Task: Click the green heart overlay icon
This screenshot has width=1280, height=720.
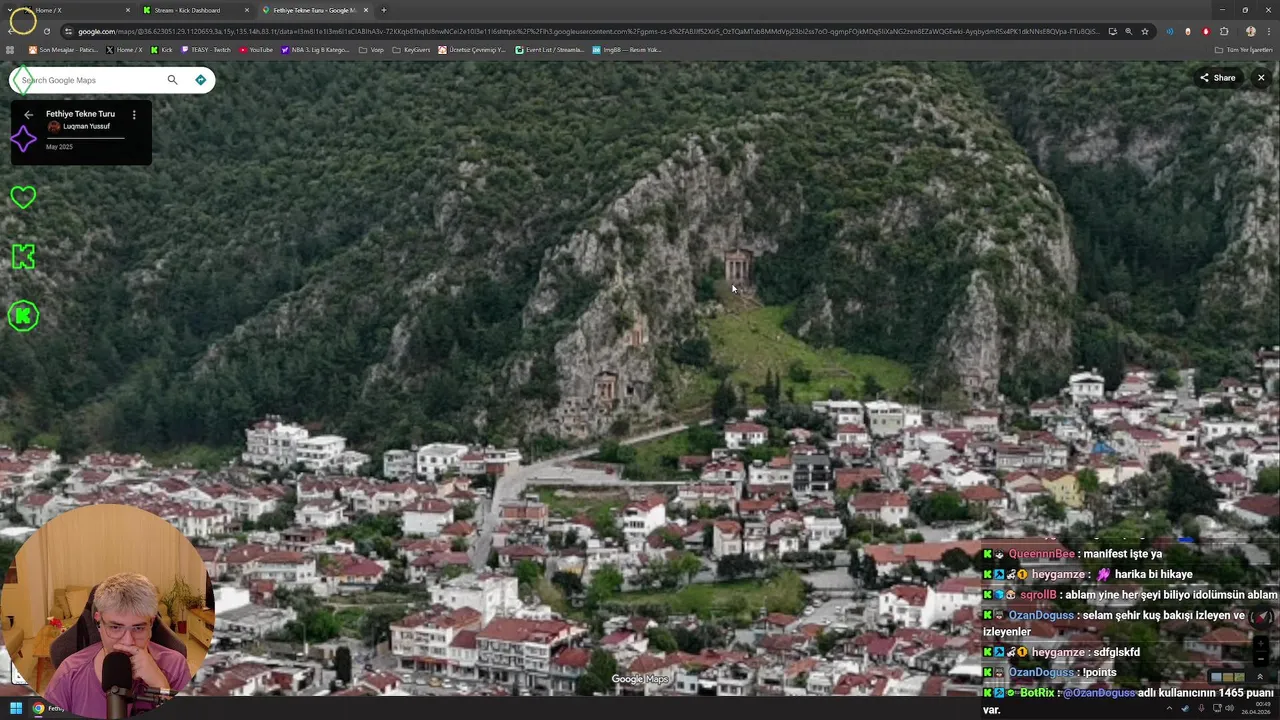Action: (x=23, y=197)
